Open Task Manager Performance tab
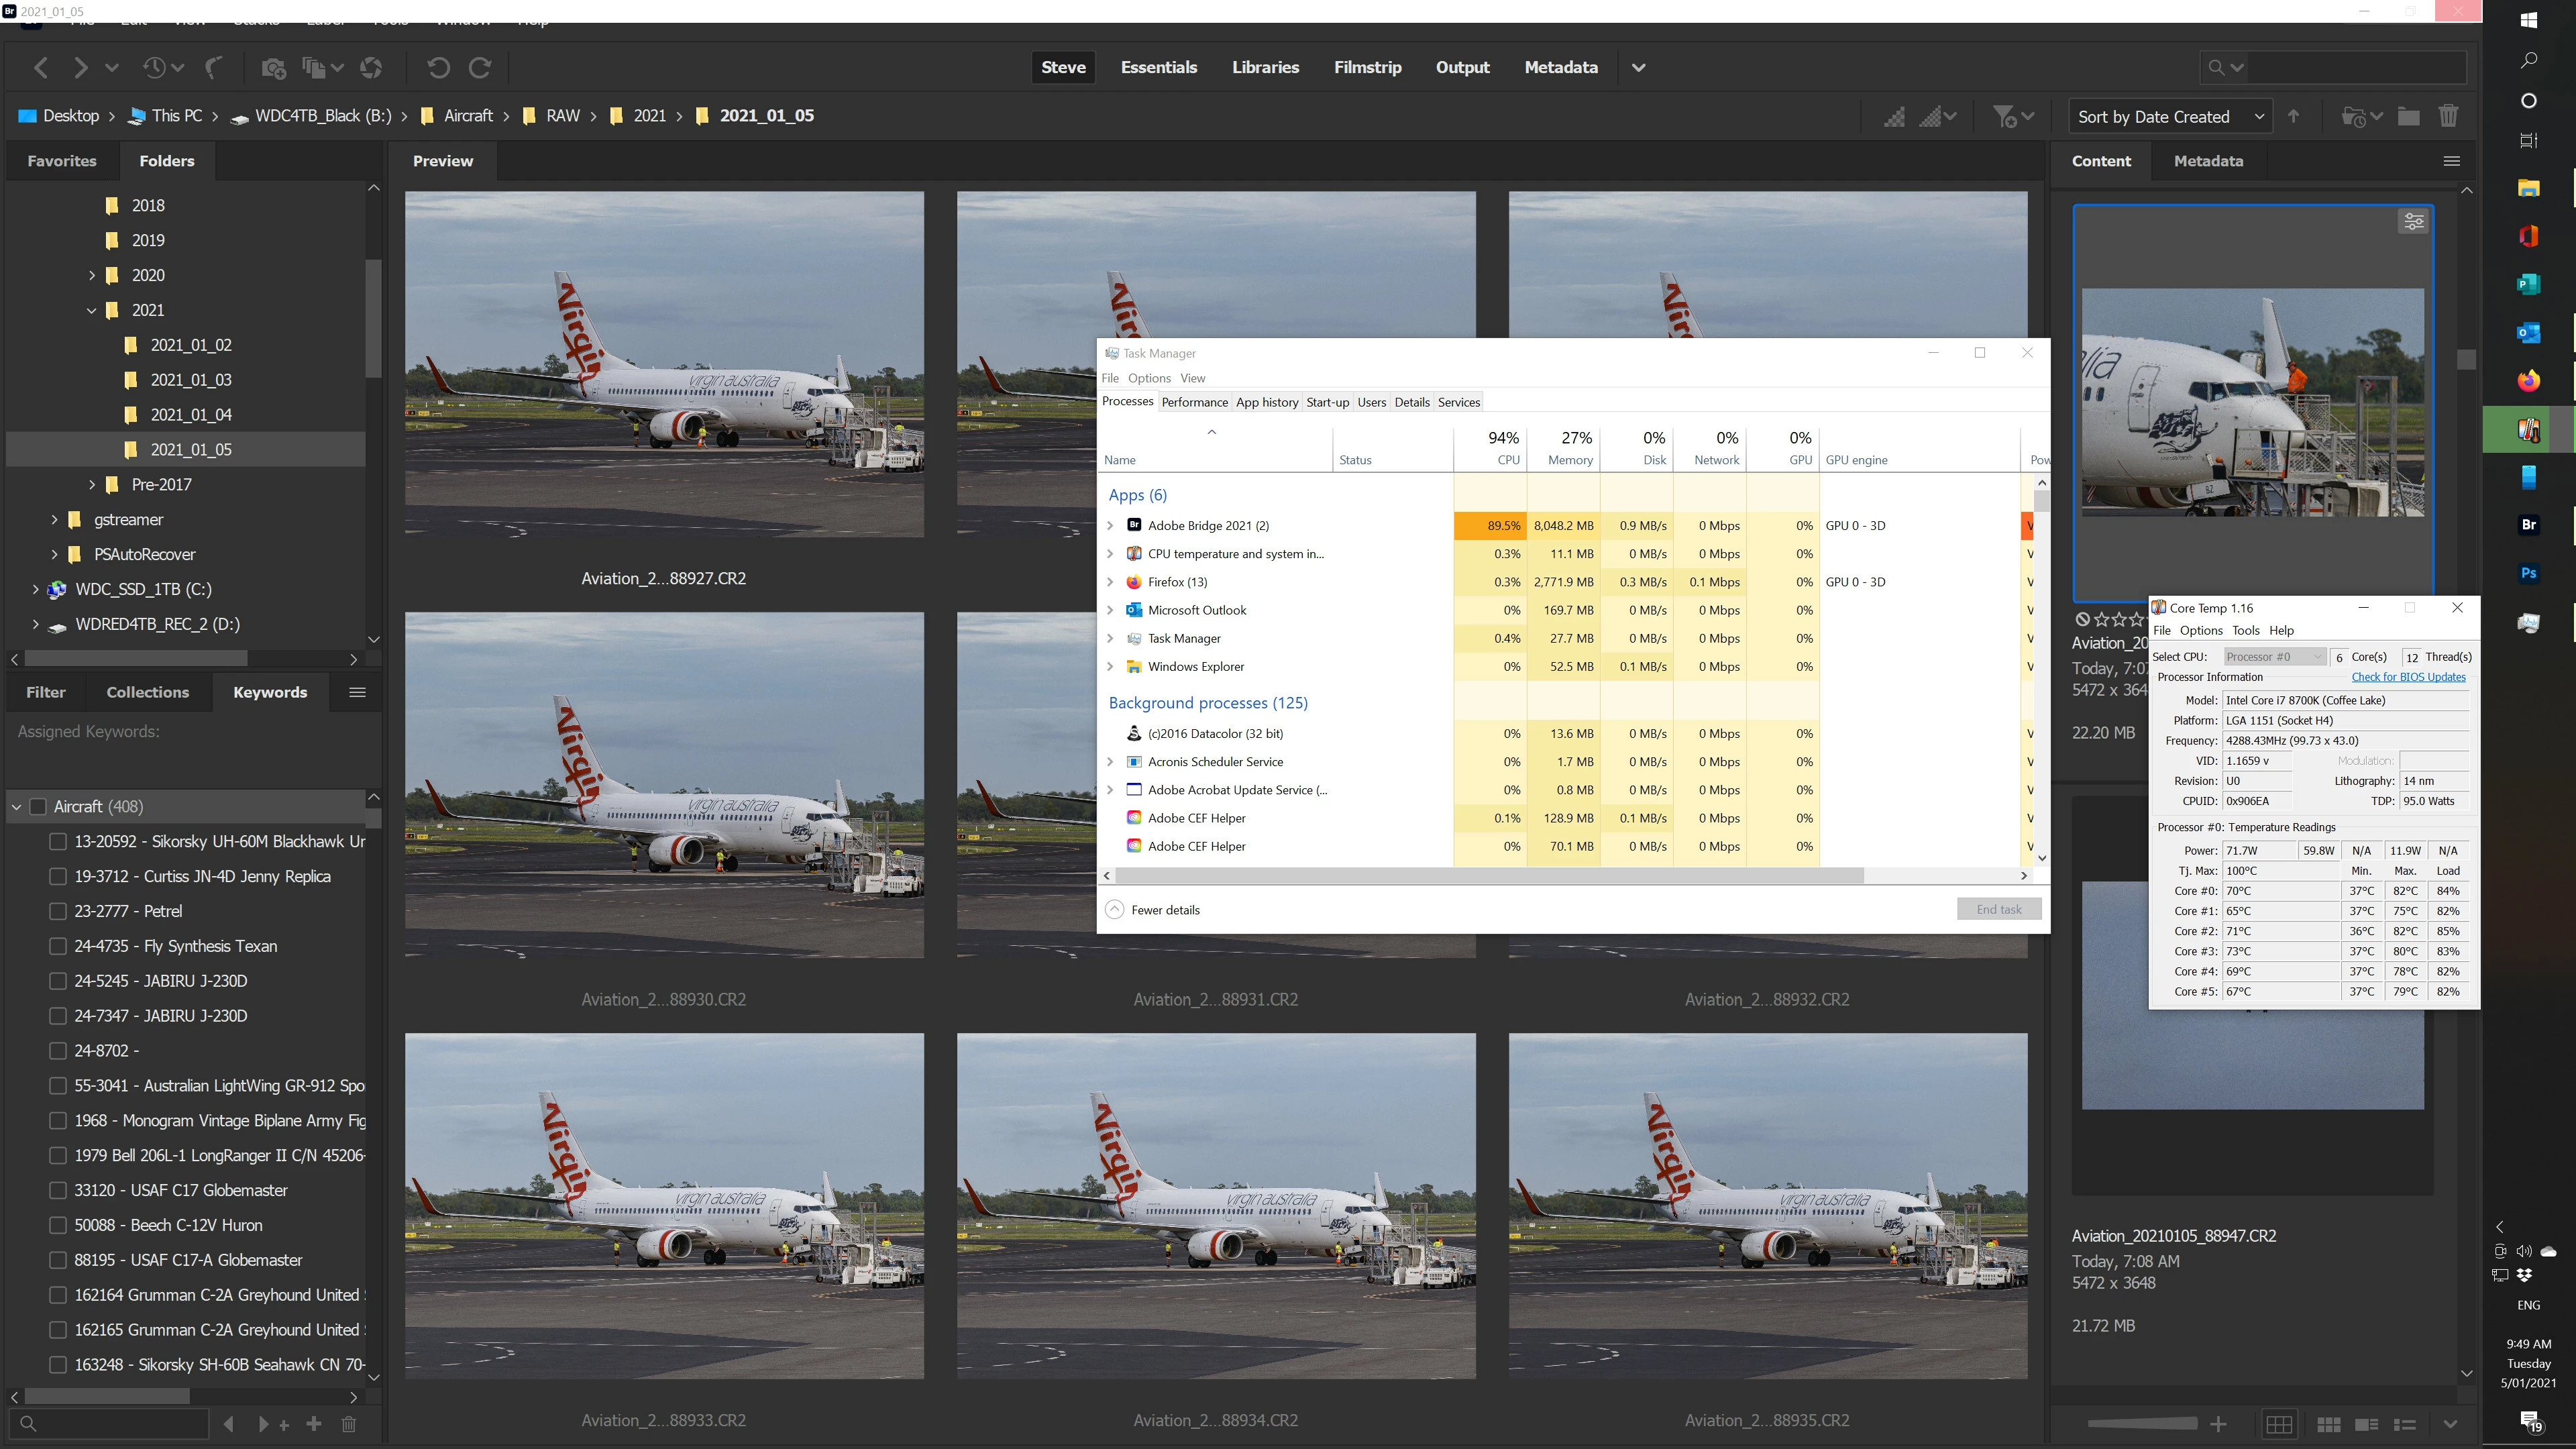 click(x=1194, y=402)
